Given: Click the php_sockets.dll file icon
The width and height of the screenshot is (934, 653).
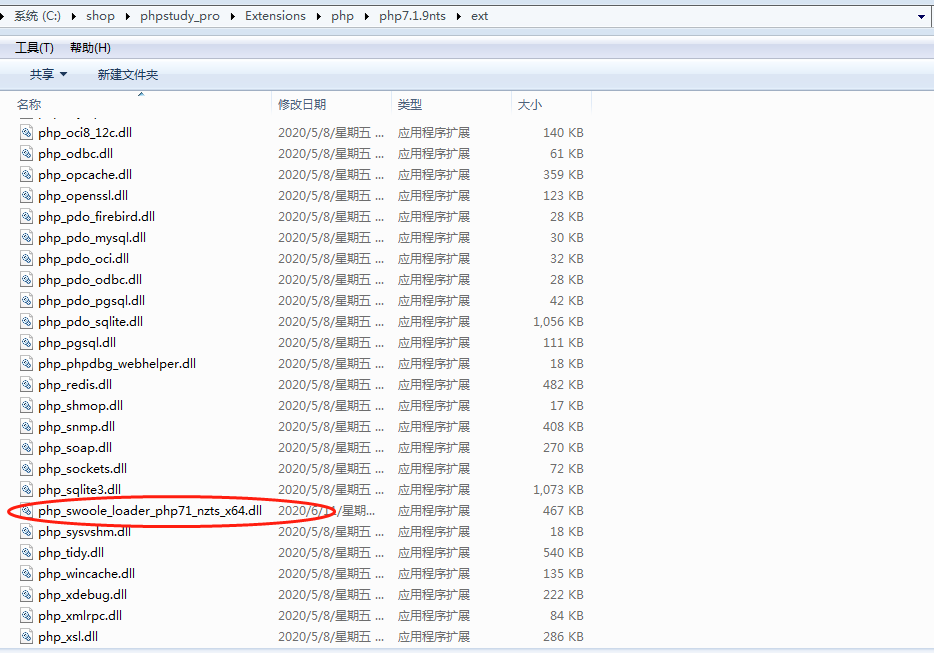Looking at the screenshot, I should point(28,469).
